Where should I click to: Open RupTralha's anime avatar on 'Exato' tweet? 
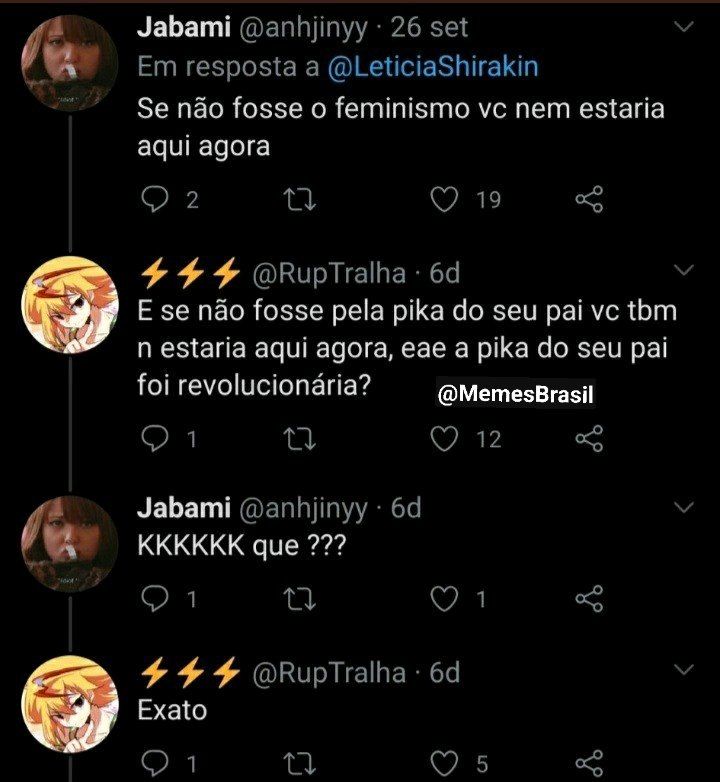coord(70,704)
